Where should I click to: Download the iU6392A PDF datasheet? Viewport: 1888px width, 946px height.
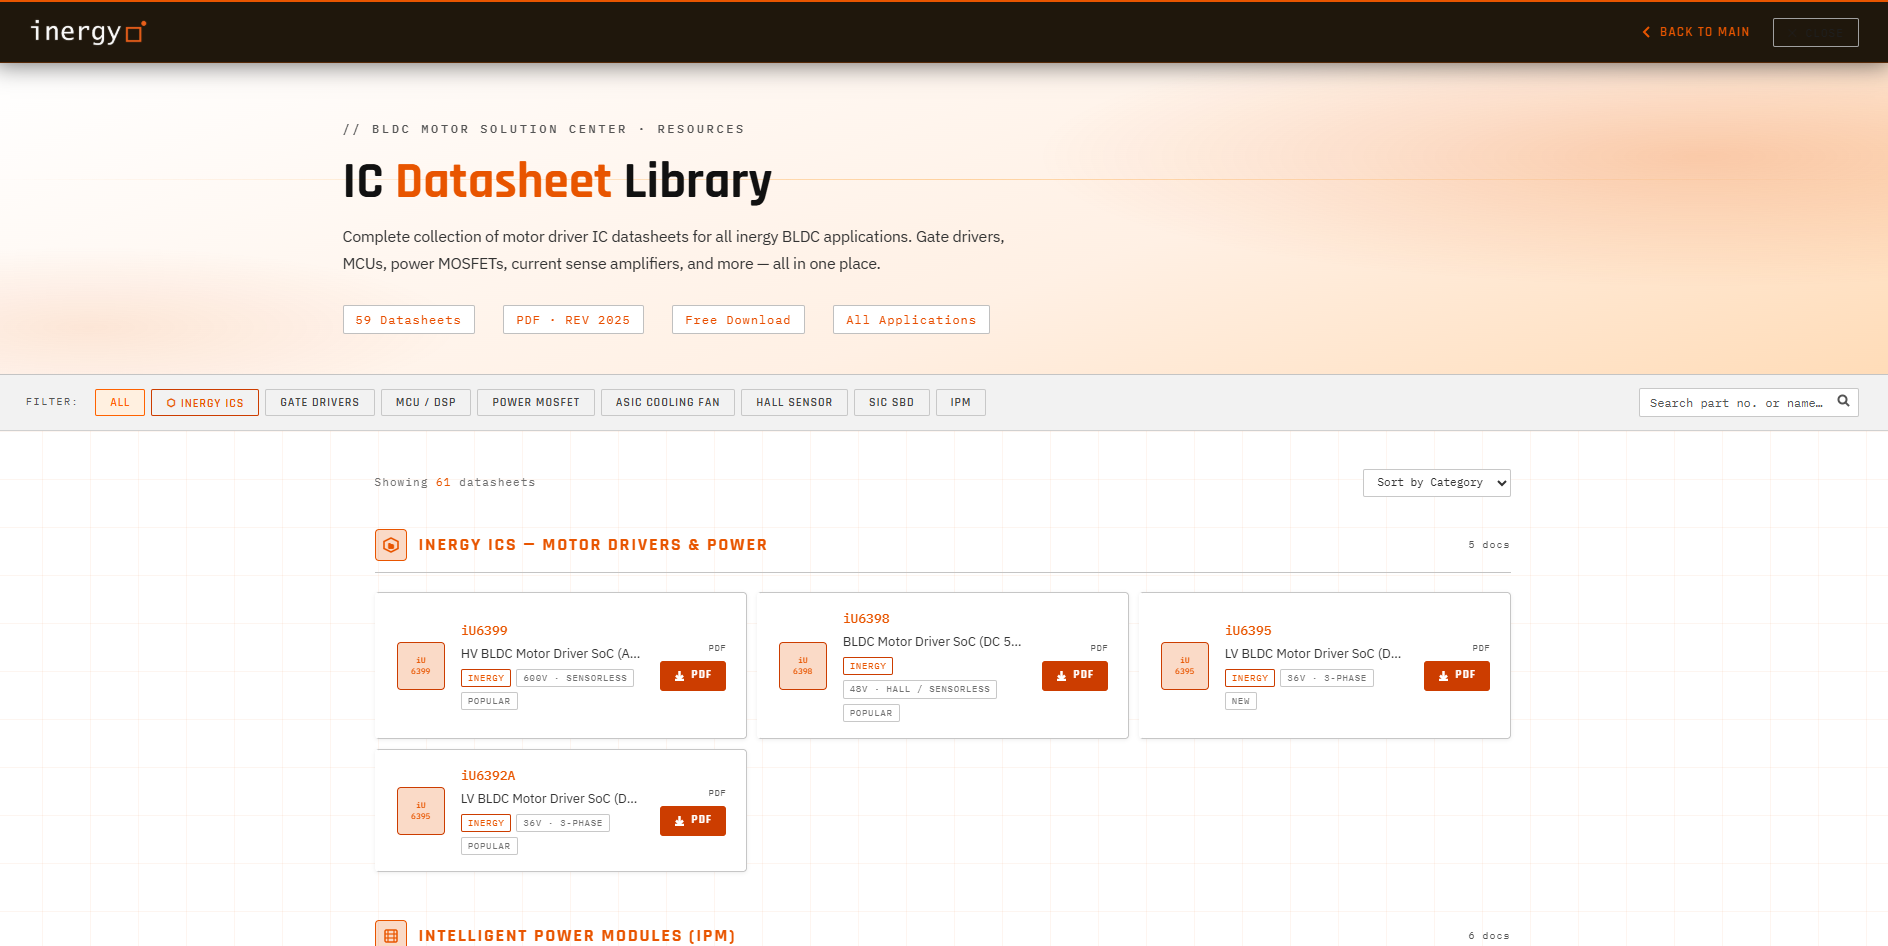click(x=693, y=821)
